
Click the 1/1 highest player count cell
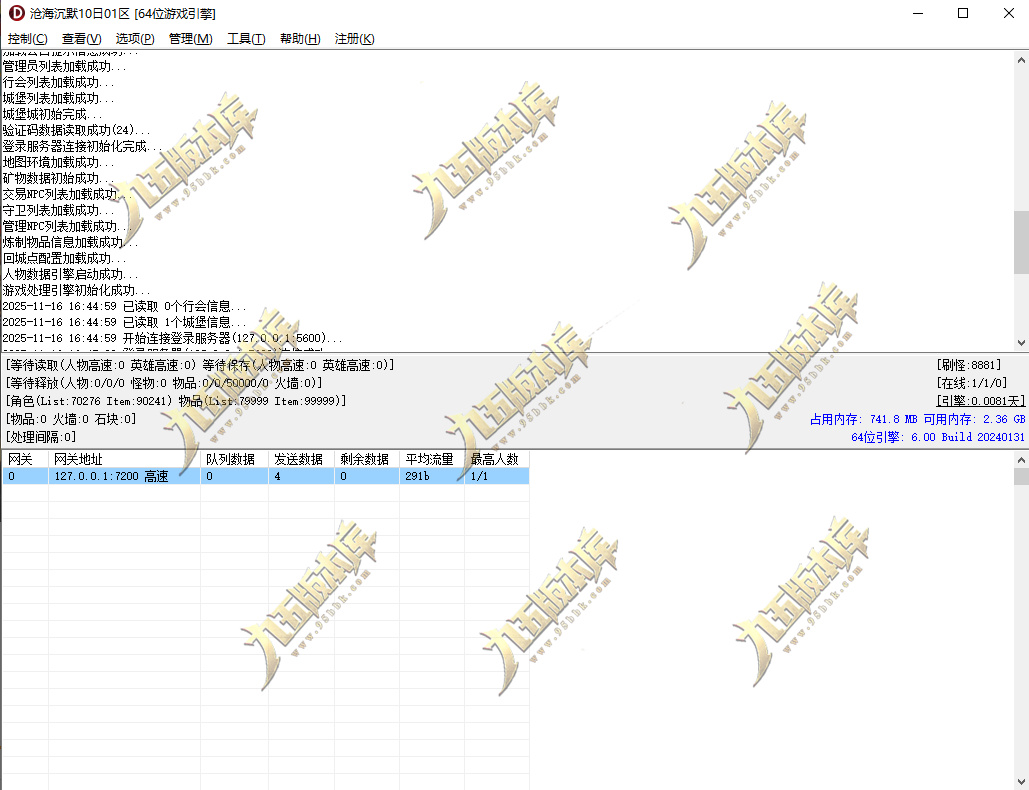[497, 476]
